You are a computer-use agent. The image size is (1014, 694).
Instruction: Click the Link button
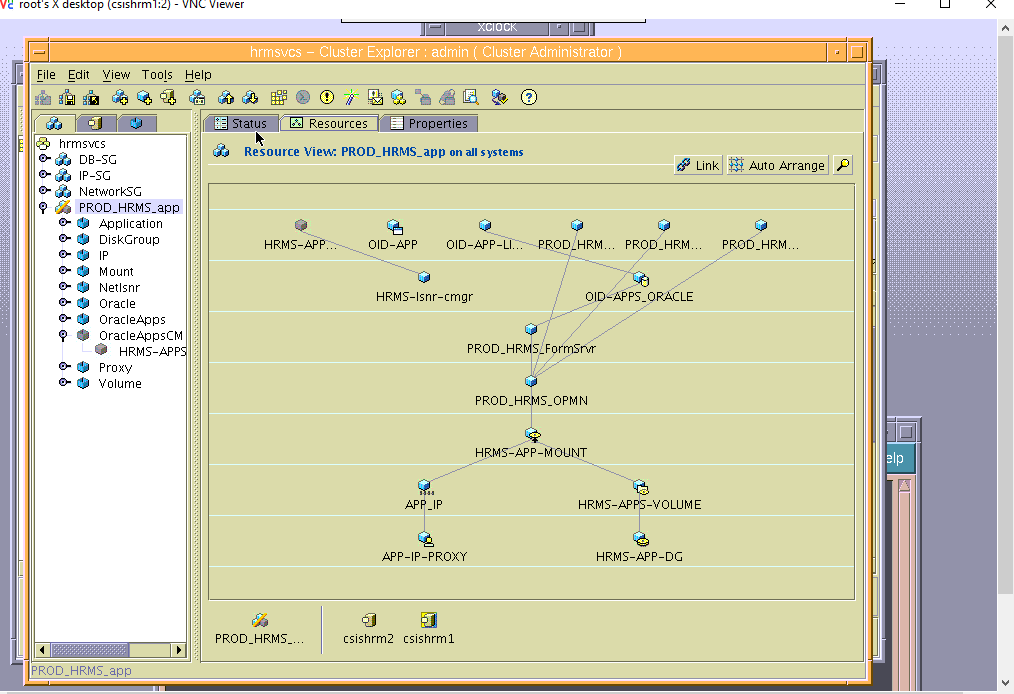point(698,165)
